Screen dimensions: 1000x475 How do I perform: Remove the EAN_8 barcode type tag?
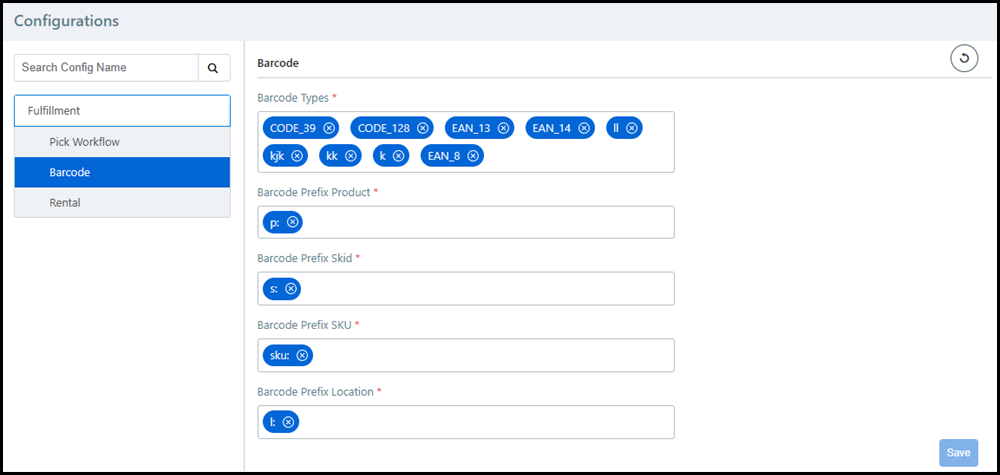[473, 156]
